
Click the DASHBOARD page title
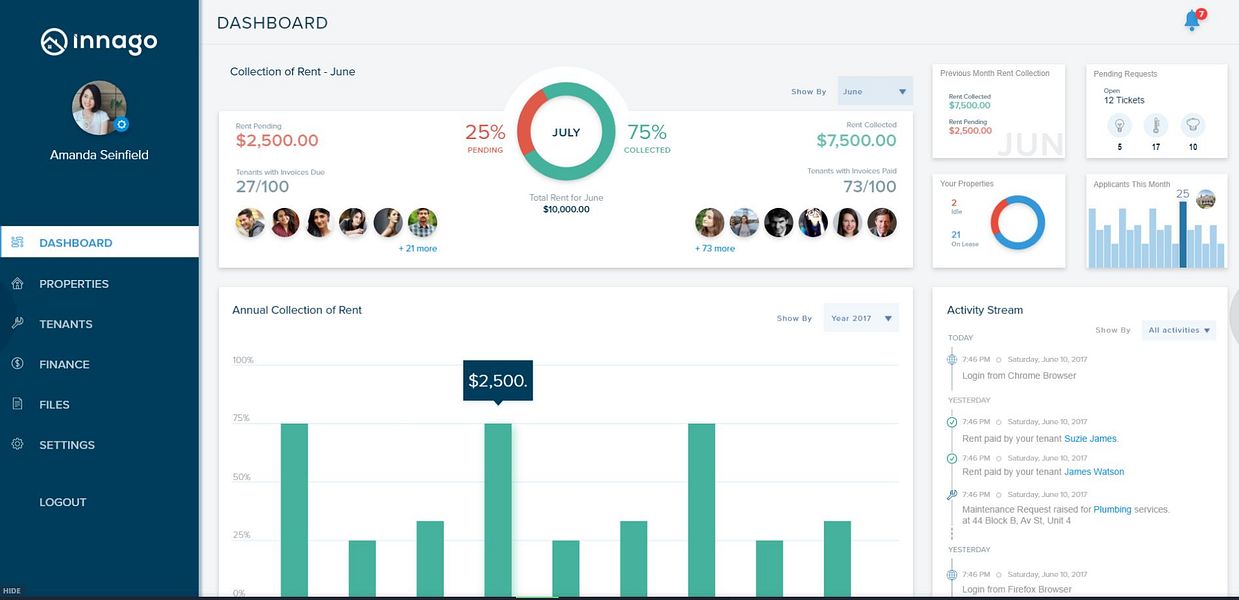click(272, 22)
